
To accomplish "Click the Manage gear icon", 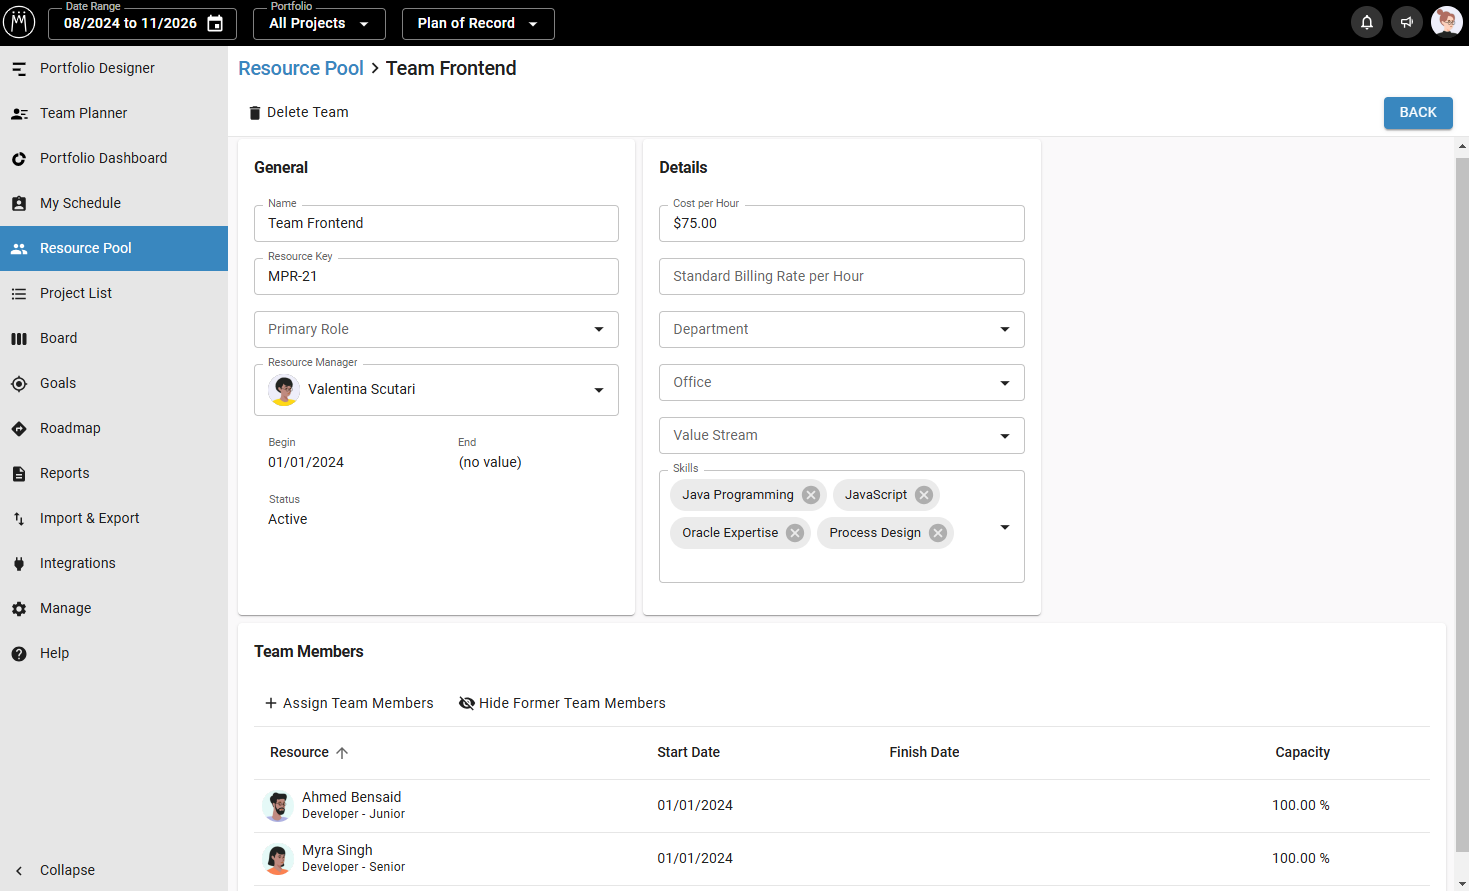I will [19, 608].
